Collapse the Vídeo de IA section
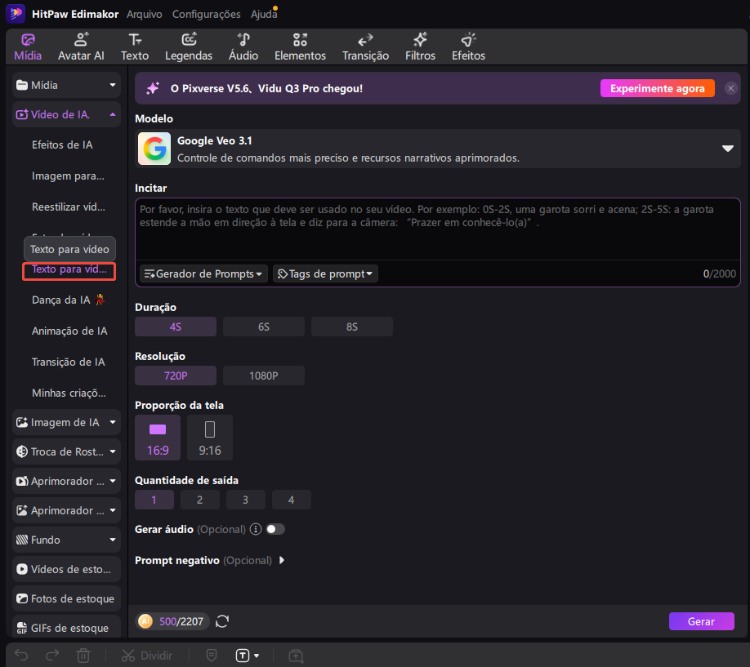This screenshot has width=750, height=667. coord(66,115)
